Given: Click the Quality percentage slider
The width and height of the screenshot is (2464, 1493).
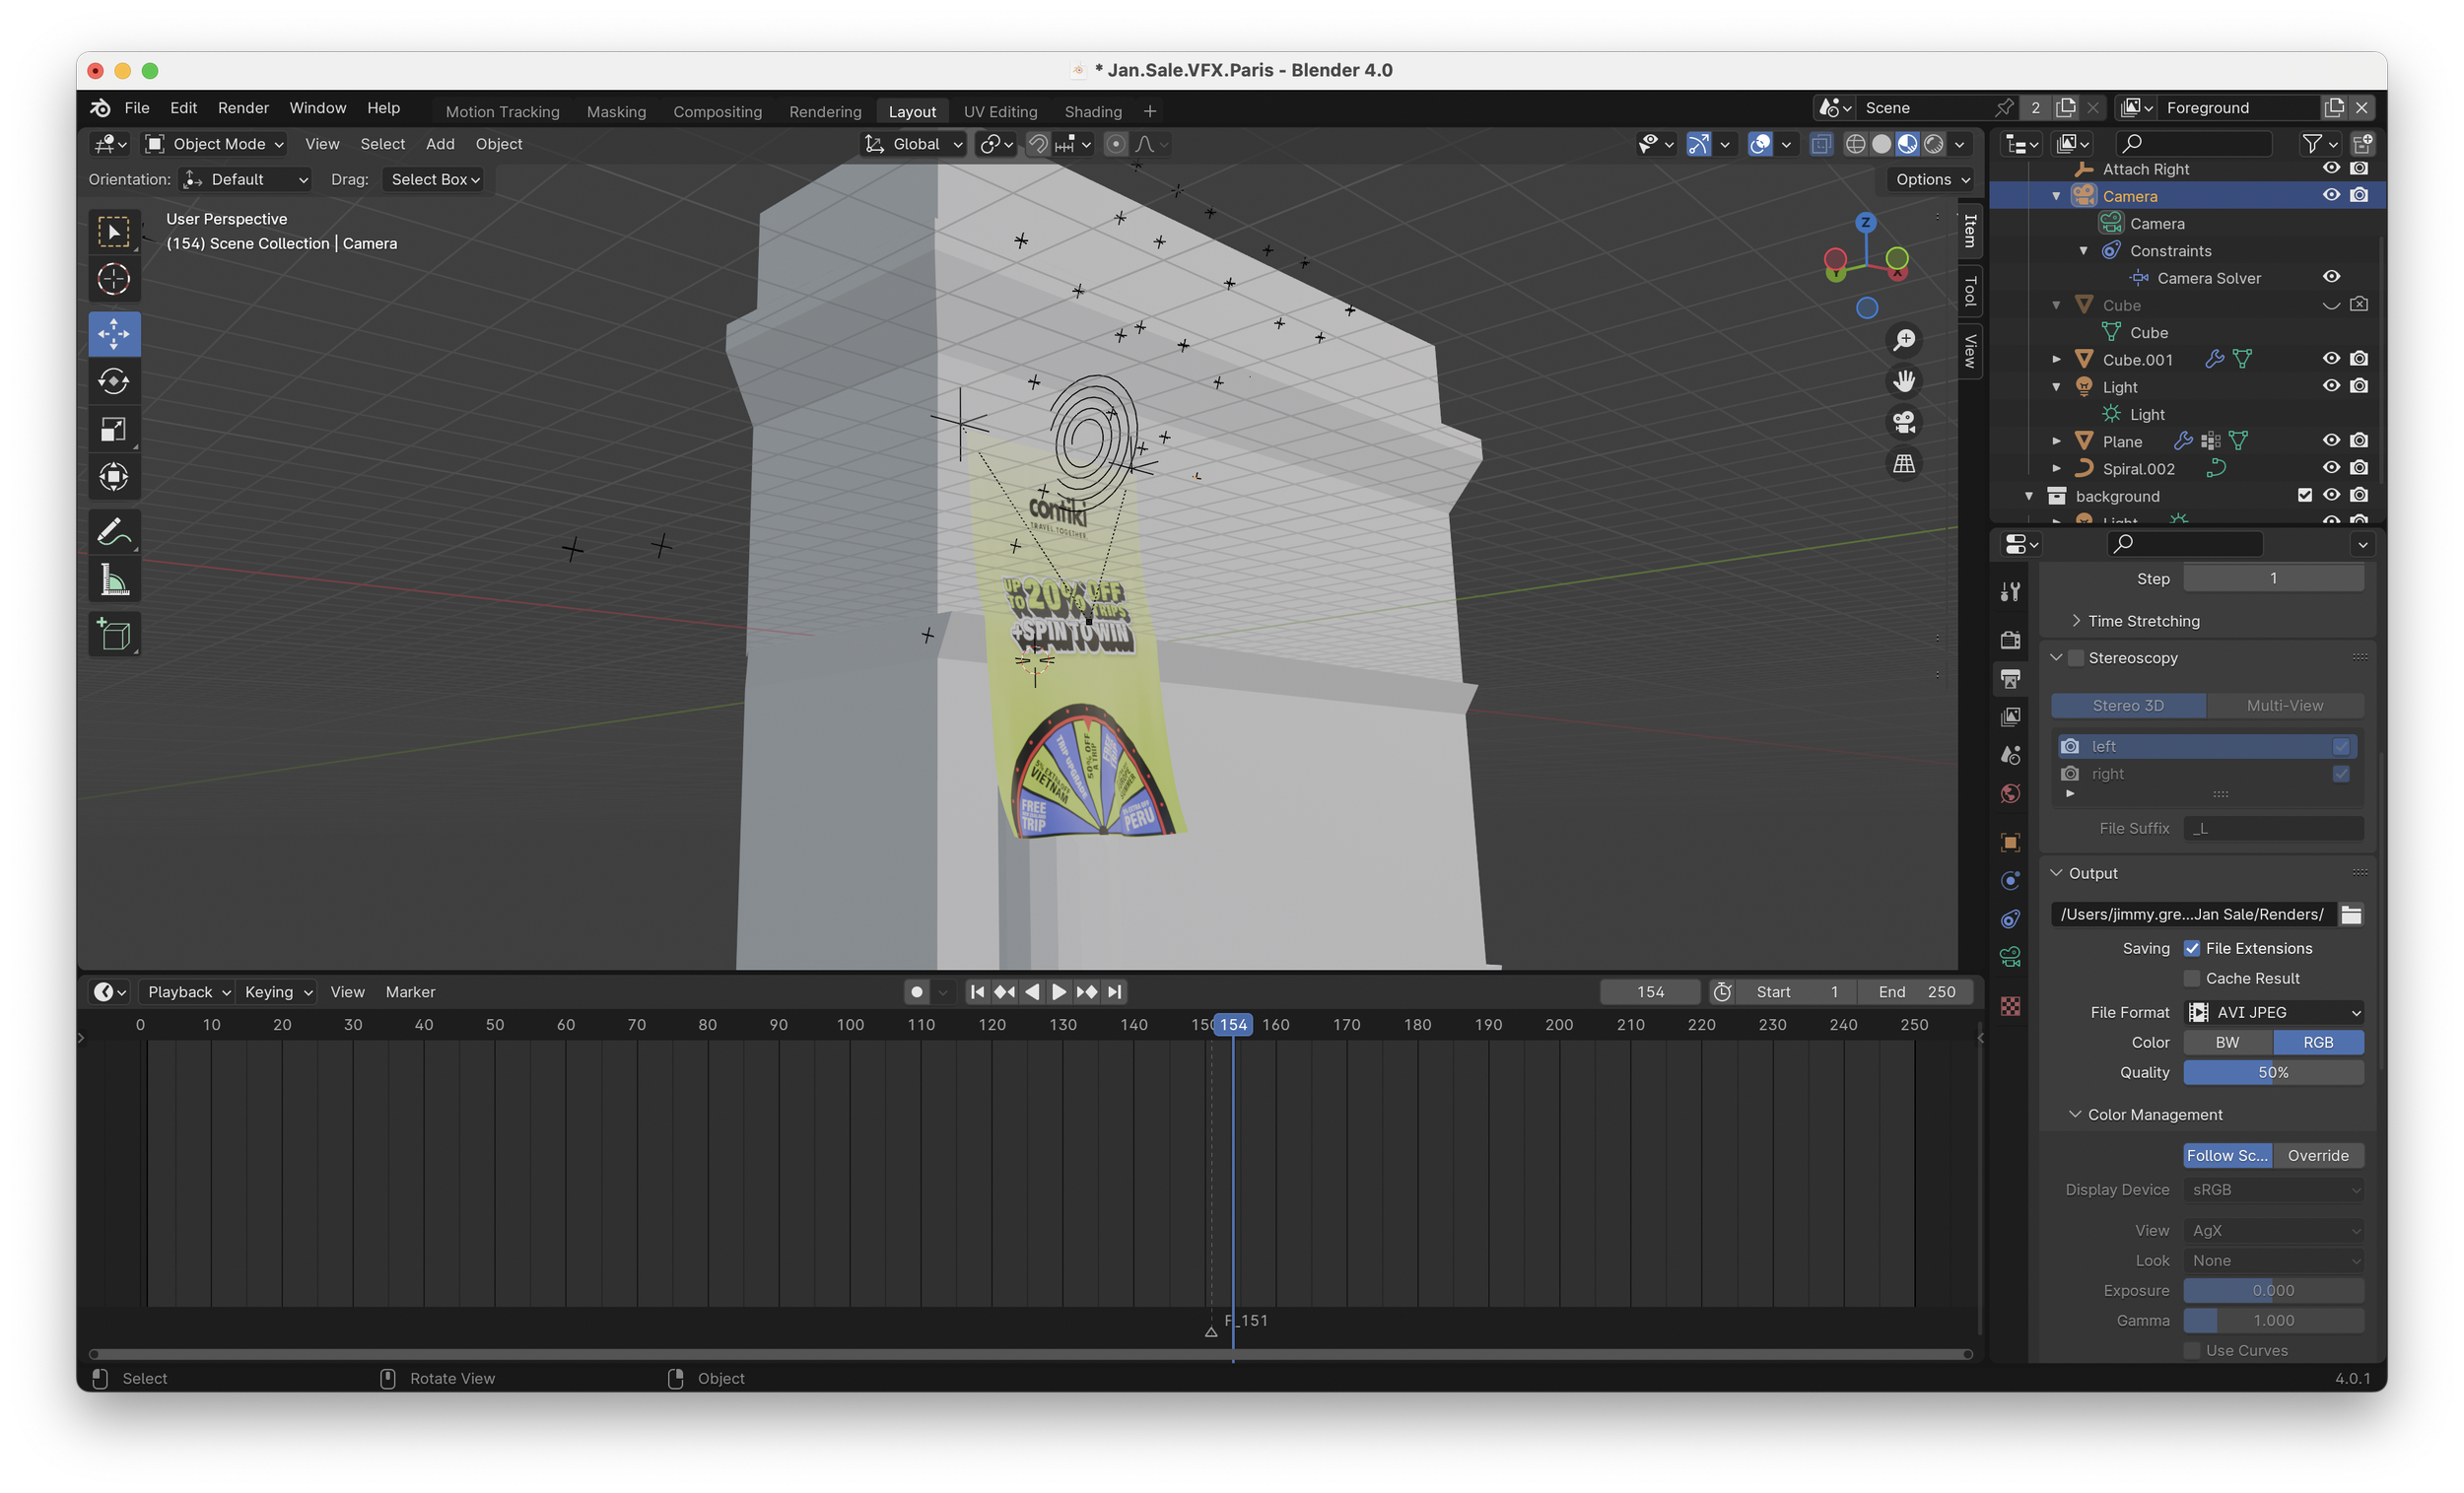Looking at the screenshot, I should pyautogui.click(x=2273, y=1072).
